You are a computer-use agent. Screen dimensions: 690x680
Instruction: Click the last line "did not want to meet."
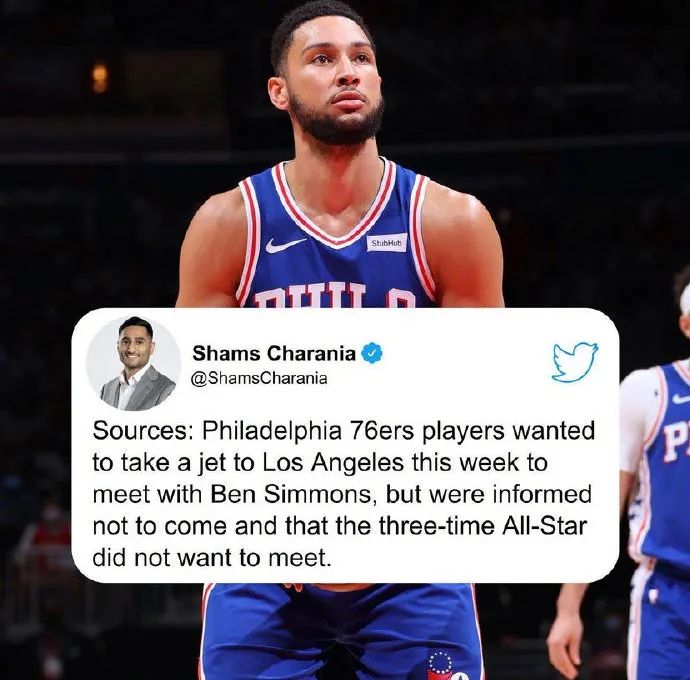pos(211,558)
